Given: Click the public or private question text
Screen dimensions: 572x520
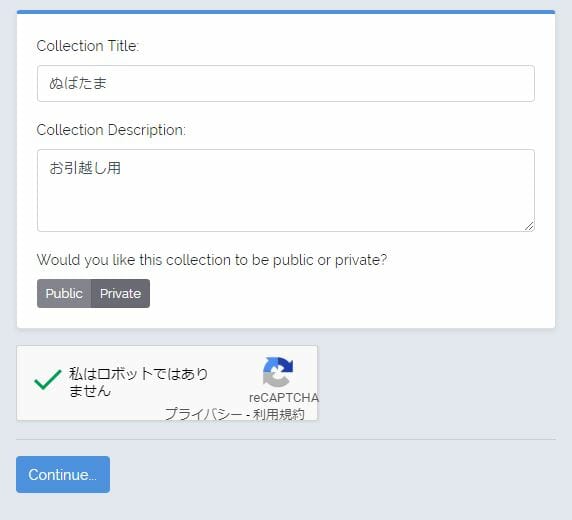Looking at the screenshot, I should pyautogui.click(x=212, y=260).
